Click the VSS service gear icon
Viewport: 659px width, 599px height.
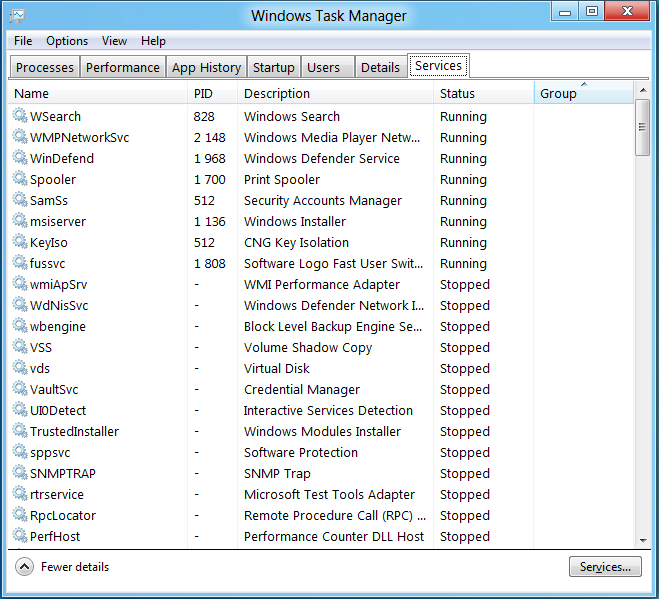pyautogui.click(x=20, y=346)
